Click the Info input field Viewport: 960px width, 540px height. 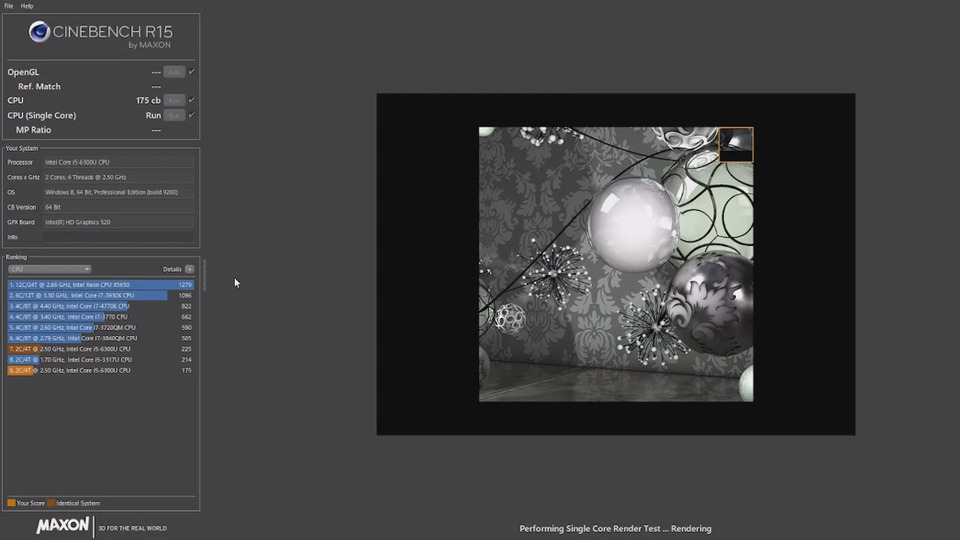pos(118,237)
